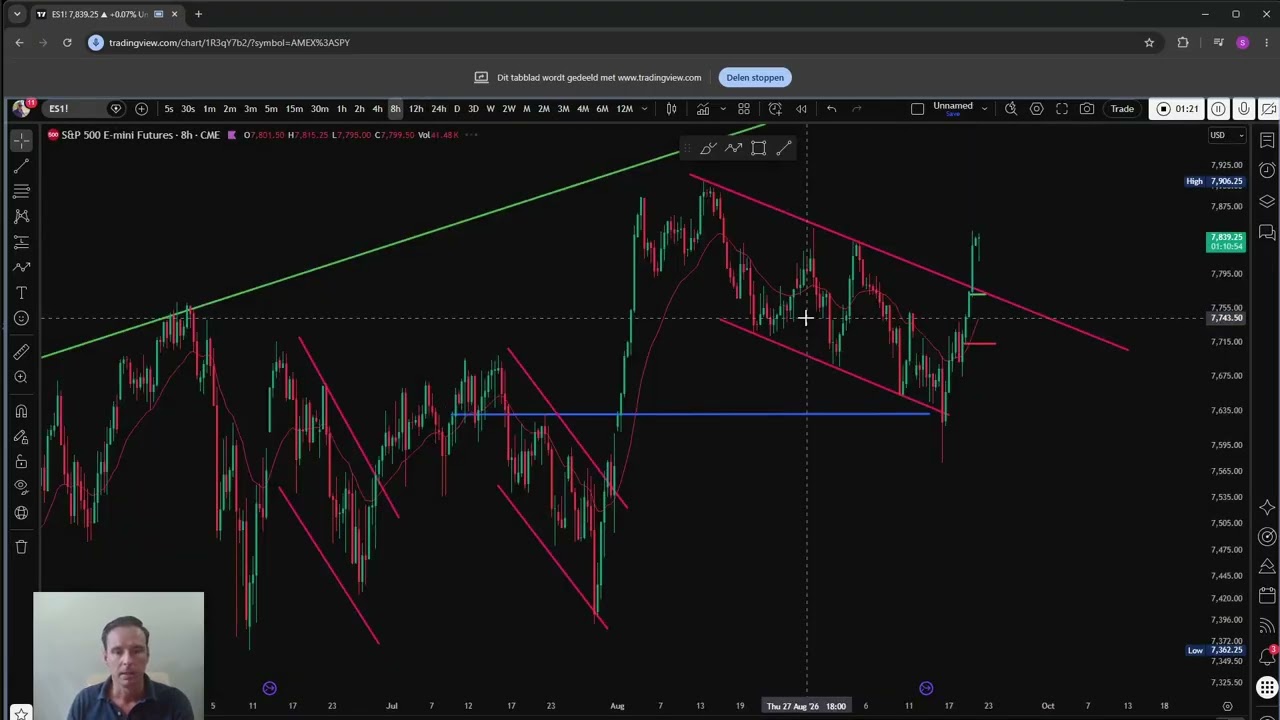This screenshot has width=1280, height=720.
Task: Open the user profile avatar menu
Action: [21, 108]
